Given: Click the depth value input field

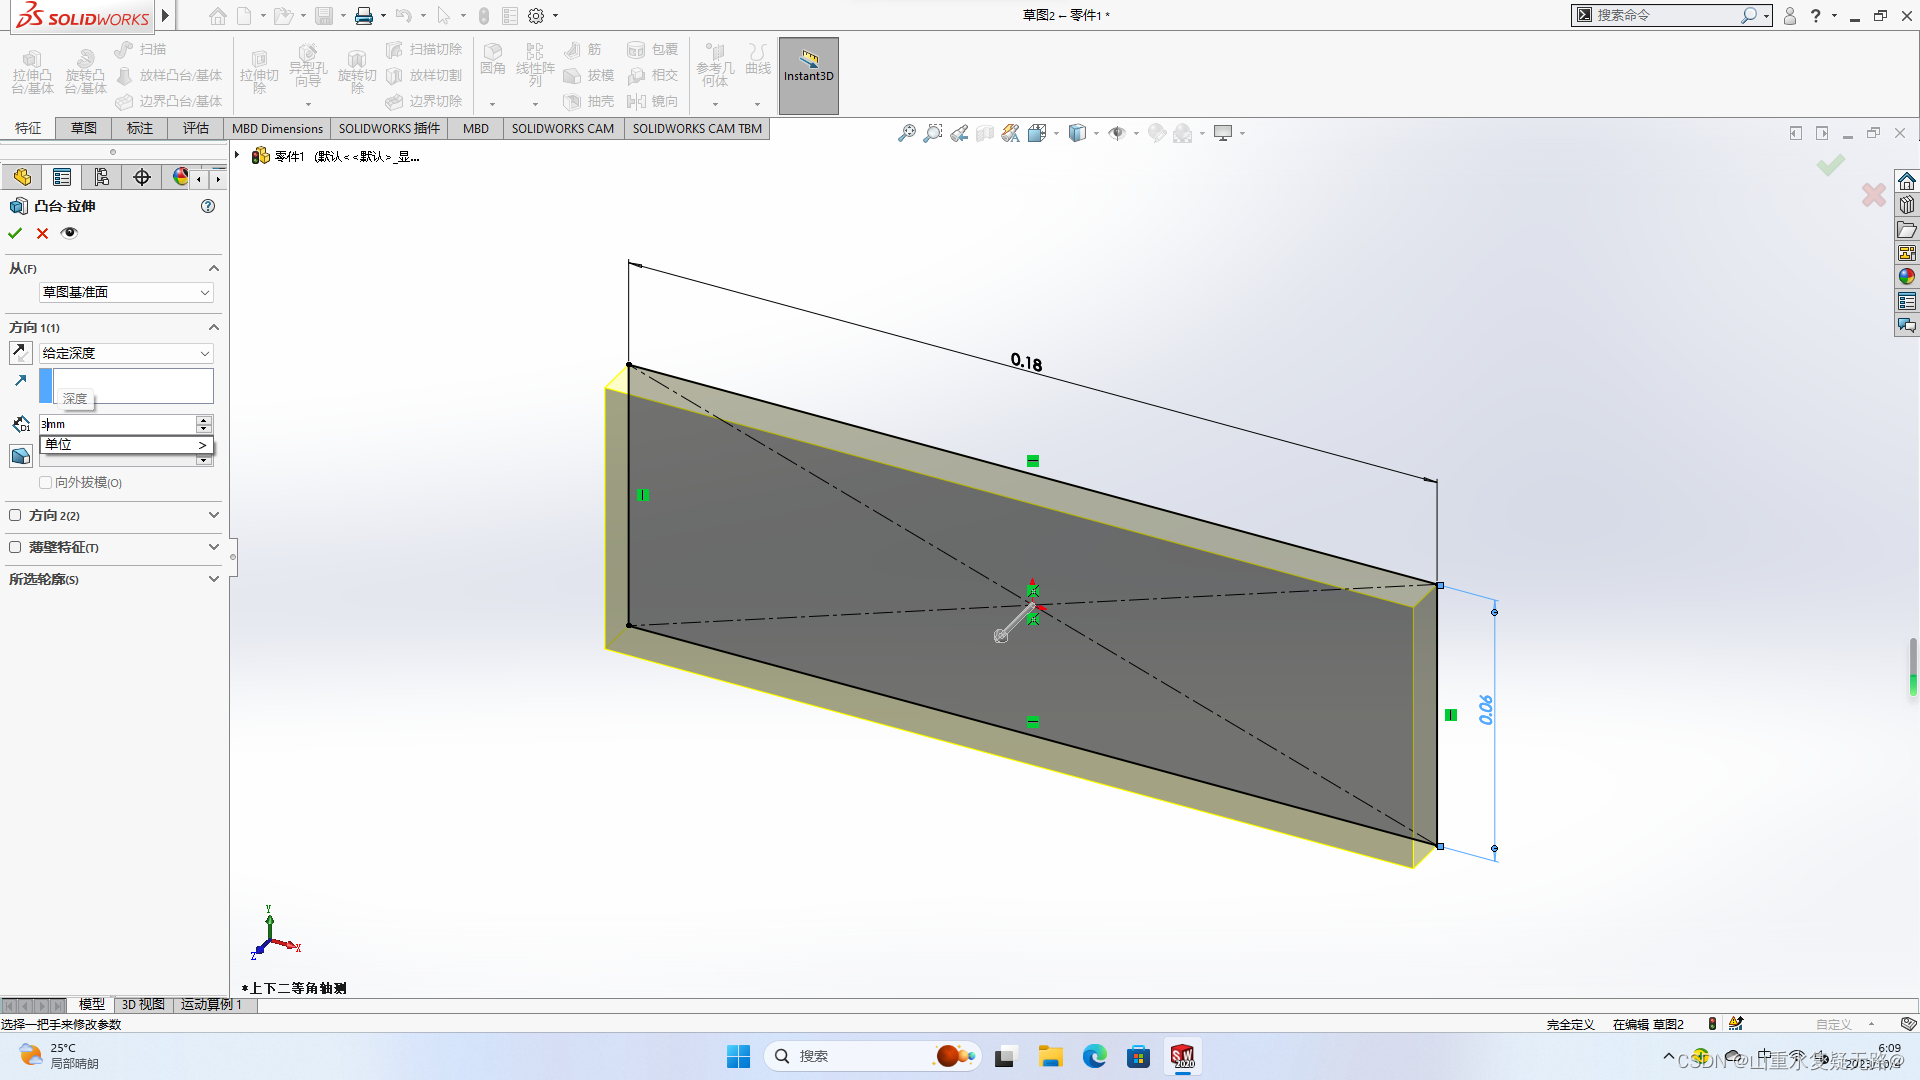Looking at the screenshot, I should pos(116,424).
